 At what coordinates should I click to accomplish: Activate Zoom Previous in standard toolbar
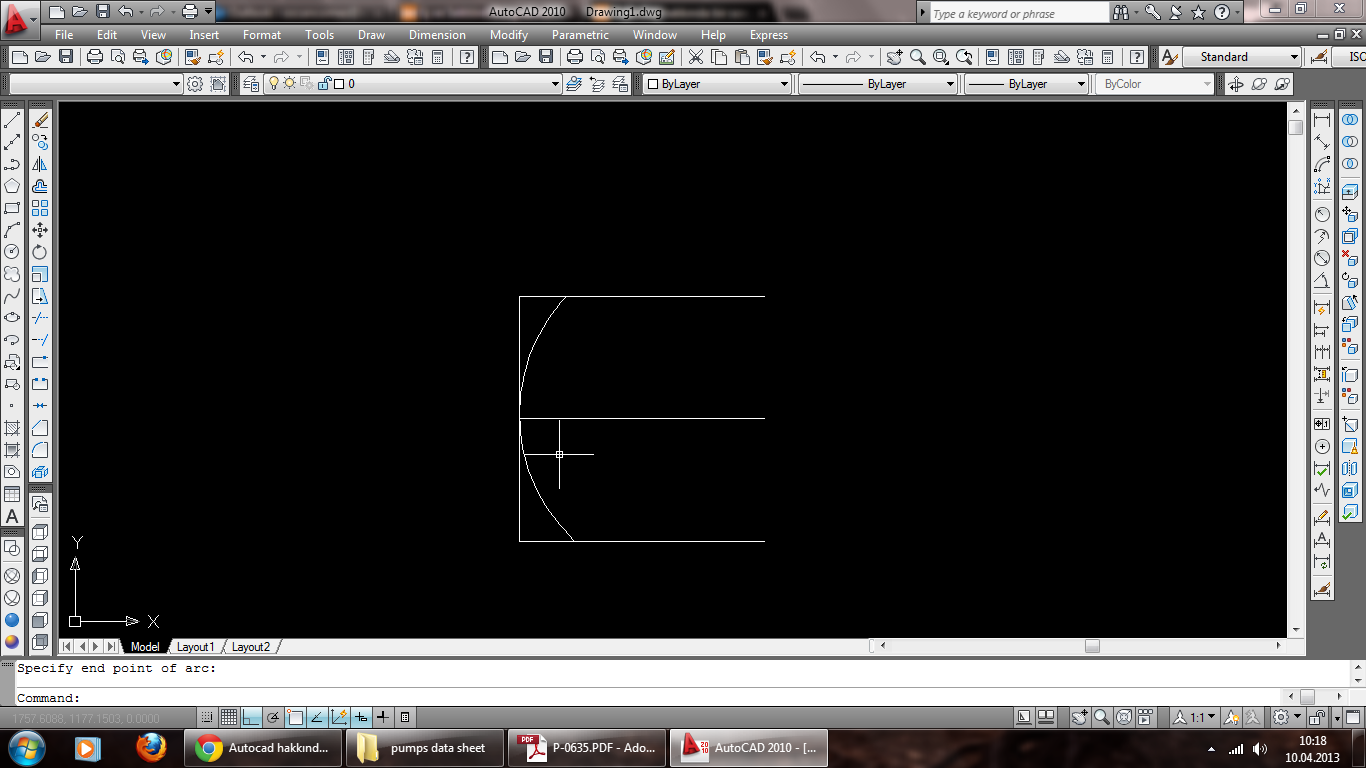[965, 57]
